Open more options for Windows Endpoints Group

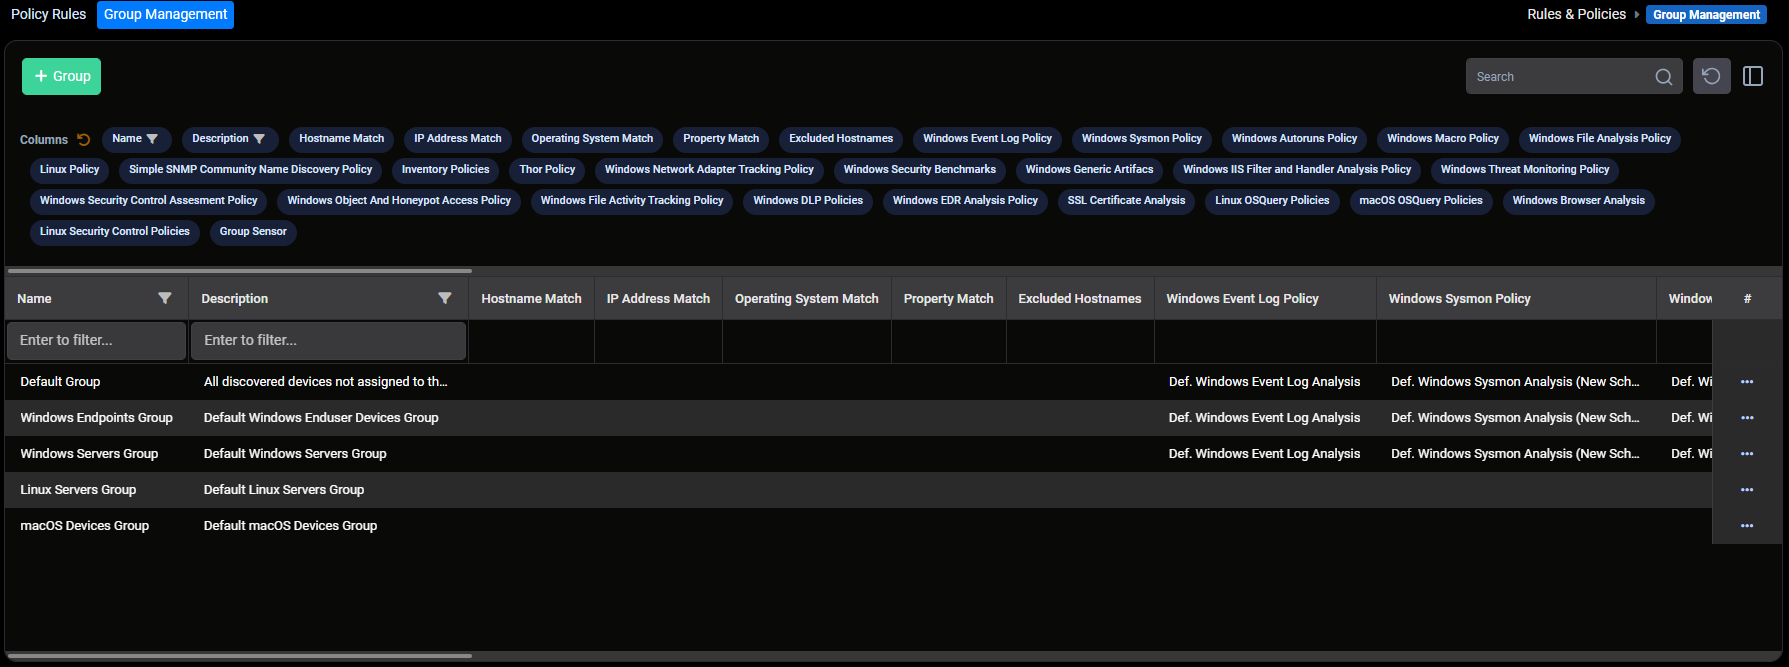coord(1746,418)
